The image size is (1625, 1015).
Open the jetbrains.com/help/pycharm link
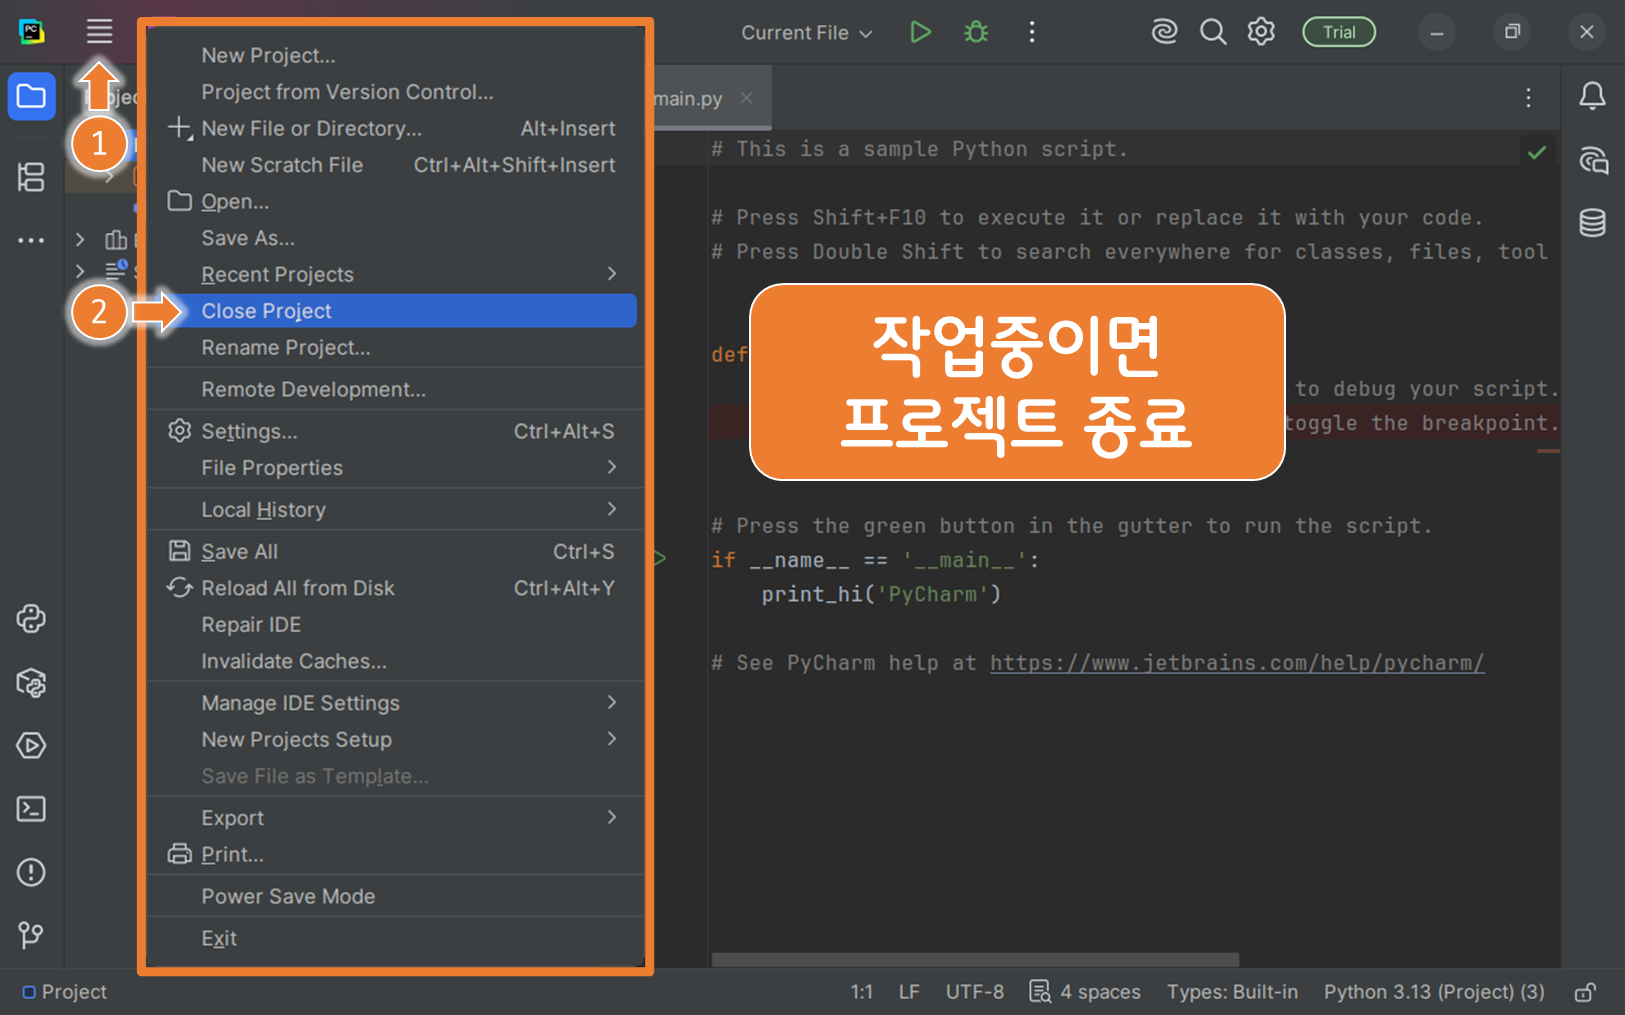(1237, 663)
